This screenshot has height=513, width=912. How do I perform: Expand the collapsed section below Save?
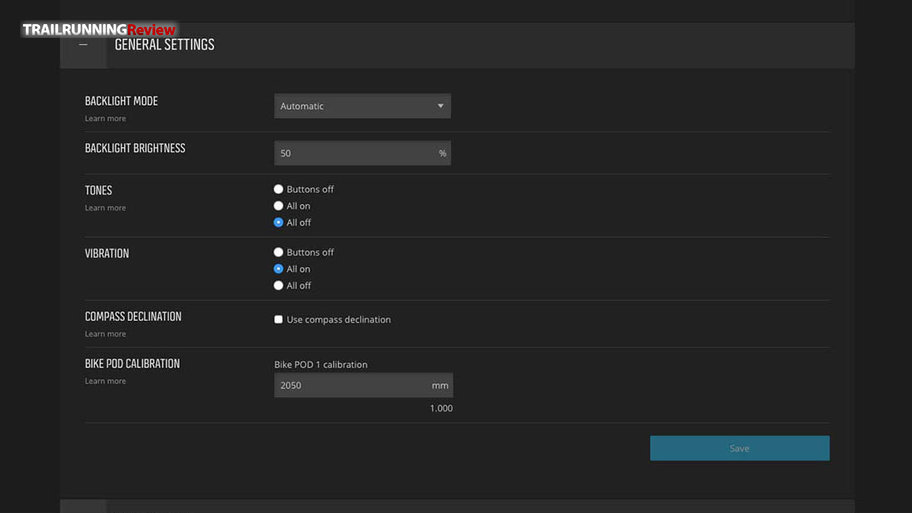(83, 506)
